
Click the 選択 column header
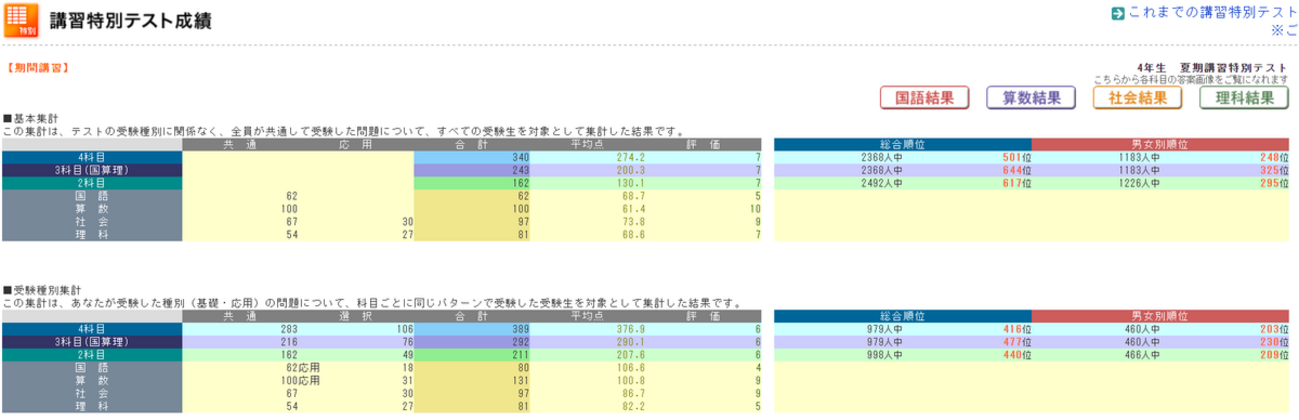tap(358, 314)
